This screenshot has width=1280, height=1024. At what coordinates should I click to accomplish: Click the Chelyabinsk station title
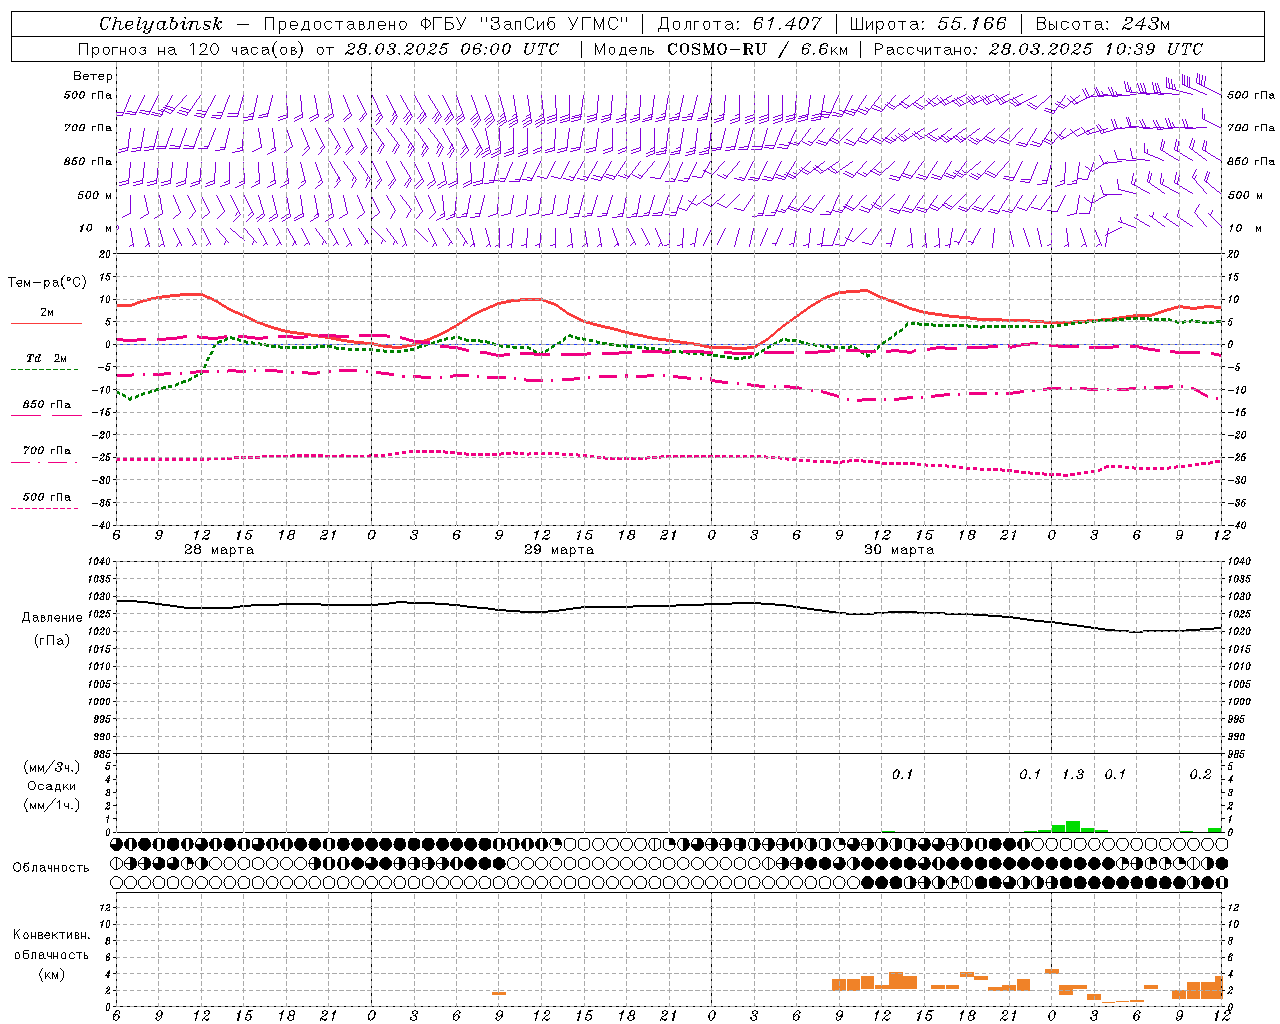(161, 24)
